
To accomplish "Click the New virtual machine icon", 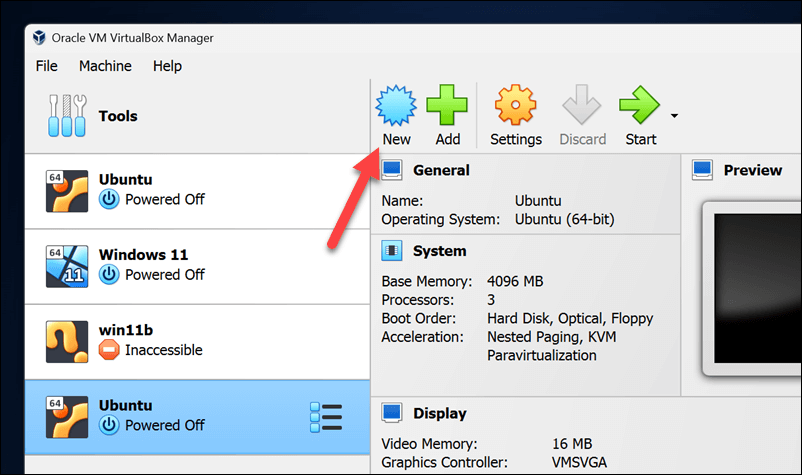I will [x=396, y=105].
